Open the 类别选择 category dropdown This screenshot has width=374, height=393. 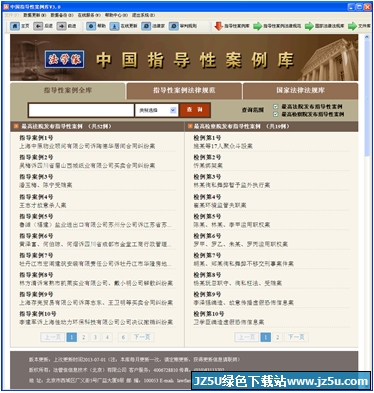156,110
